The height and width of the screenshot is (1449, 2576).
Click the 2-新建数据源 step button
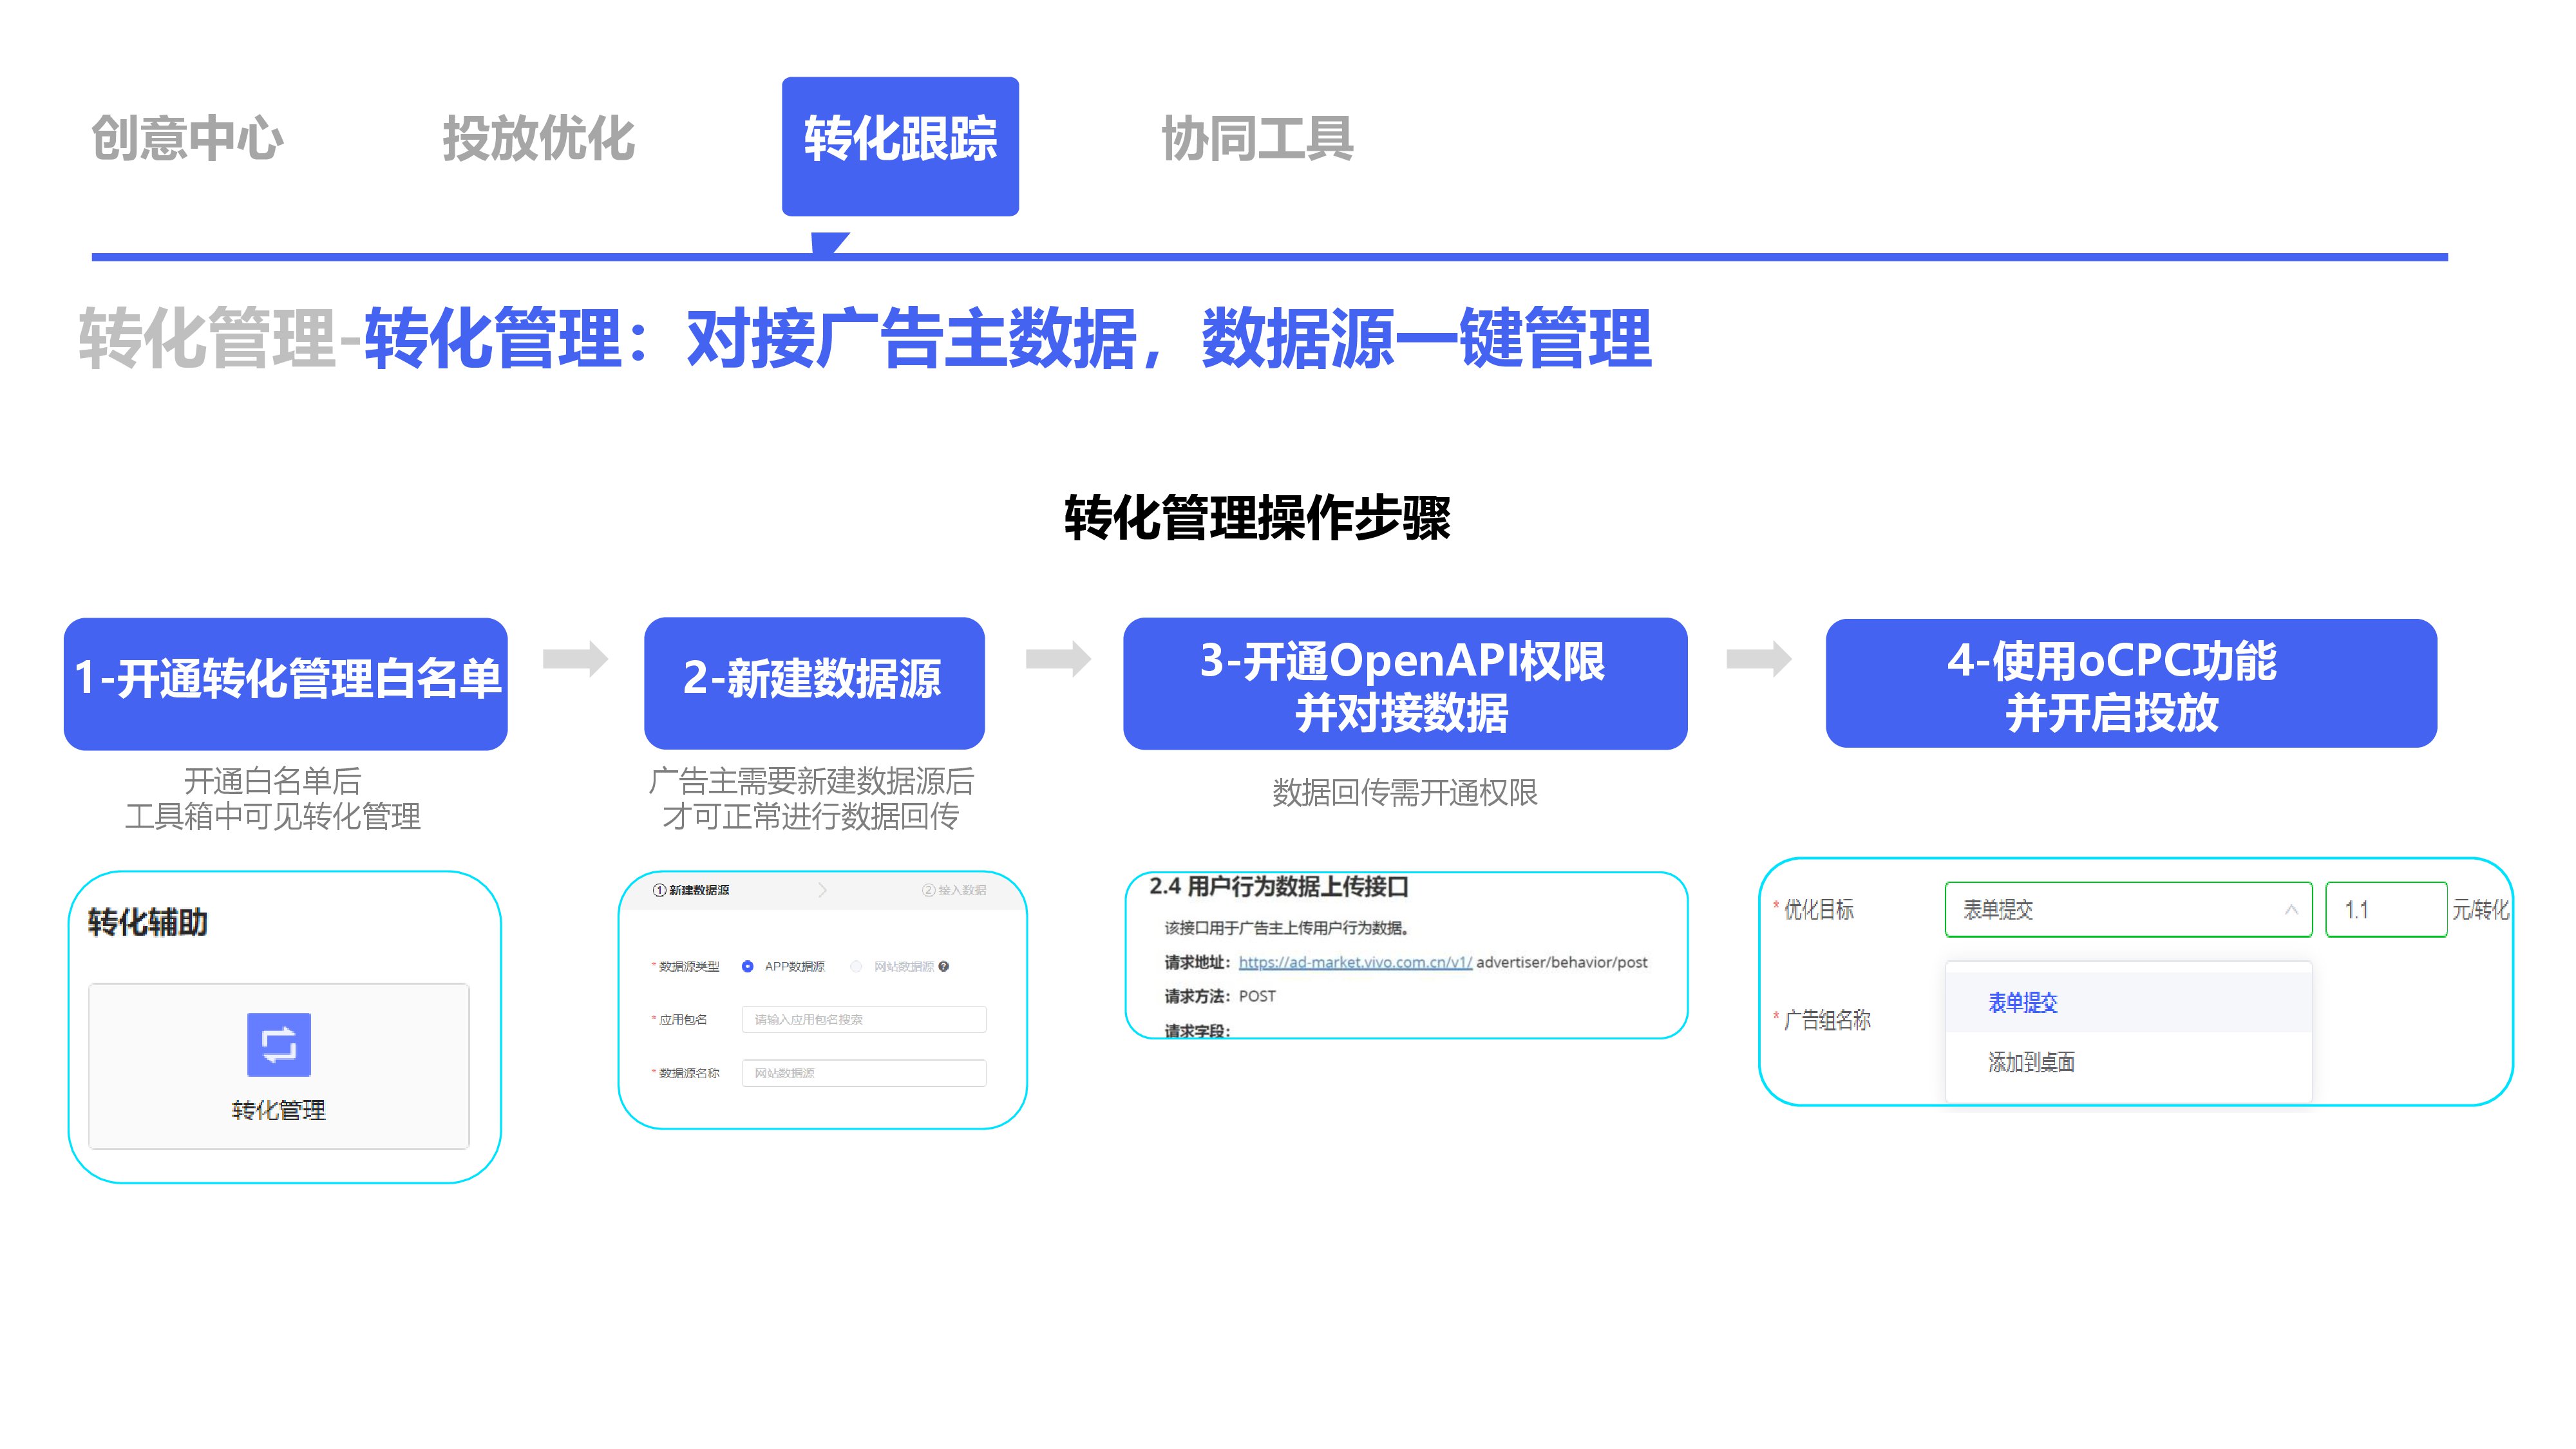(x=813, y=682)
